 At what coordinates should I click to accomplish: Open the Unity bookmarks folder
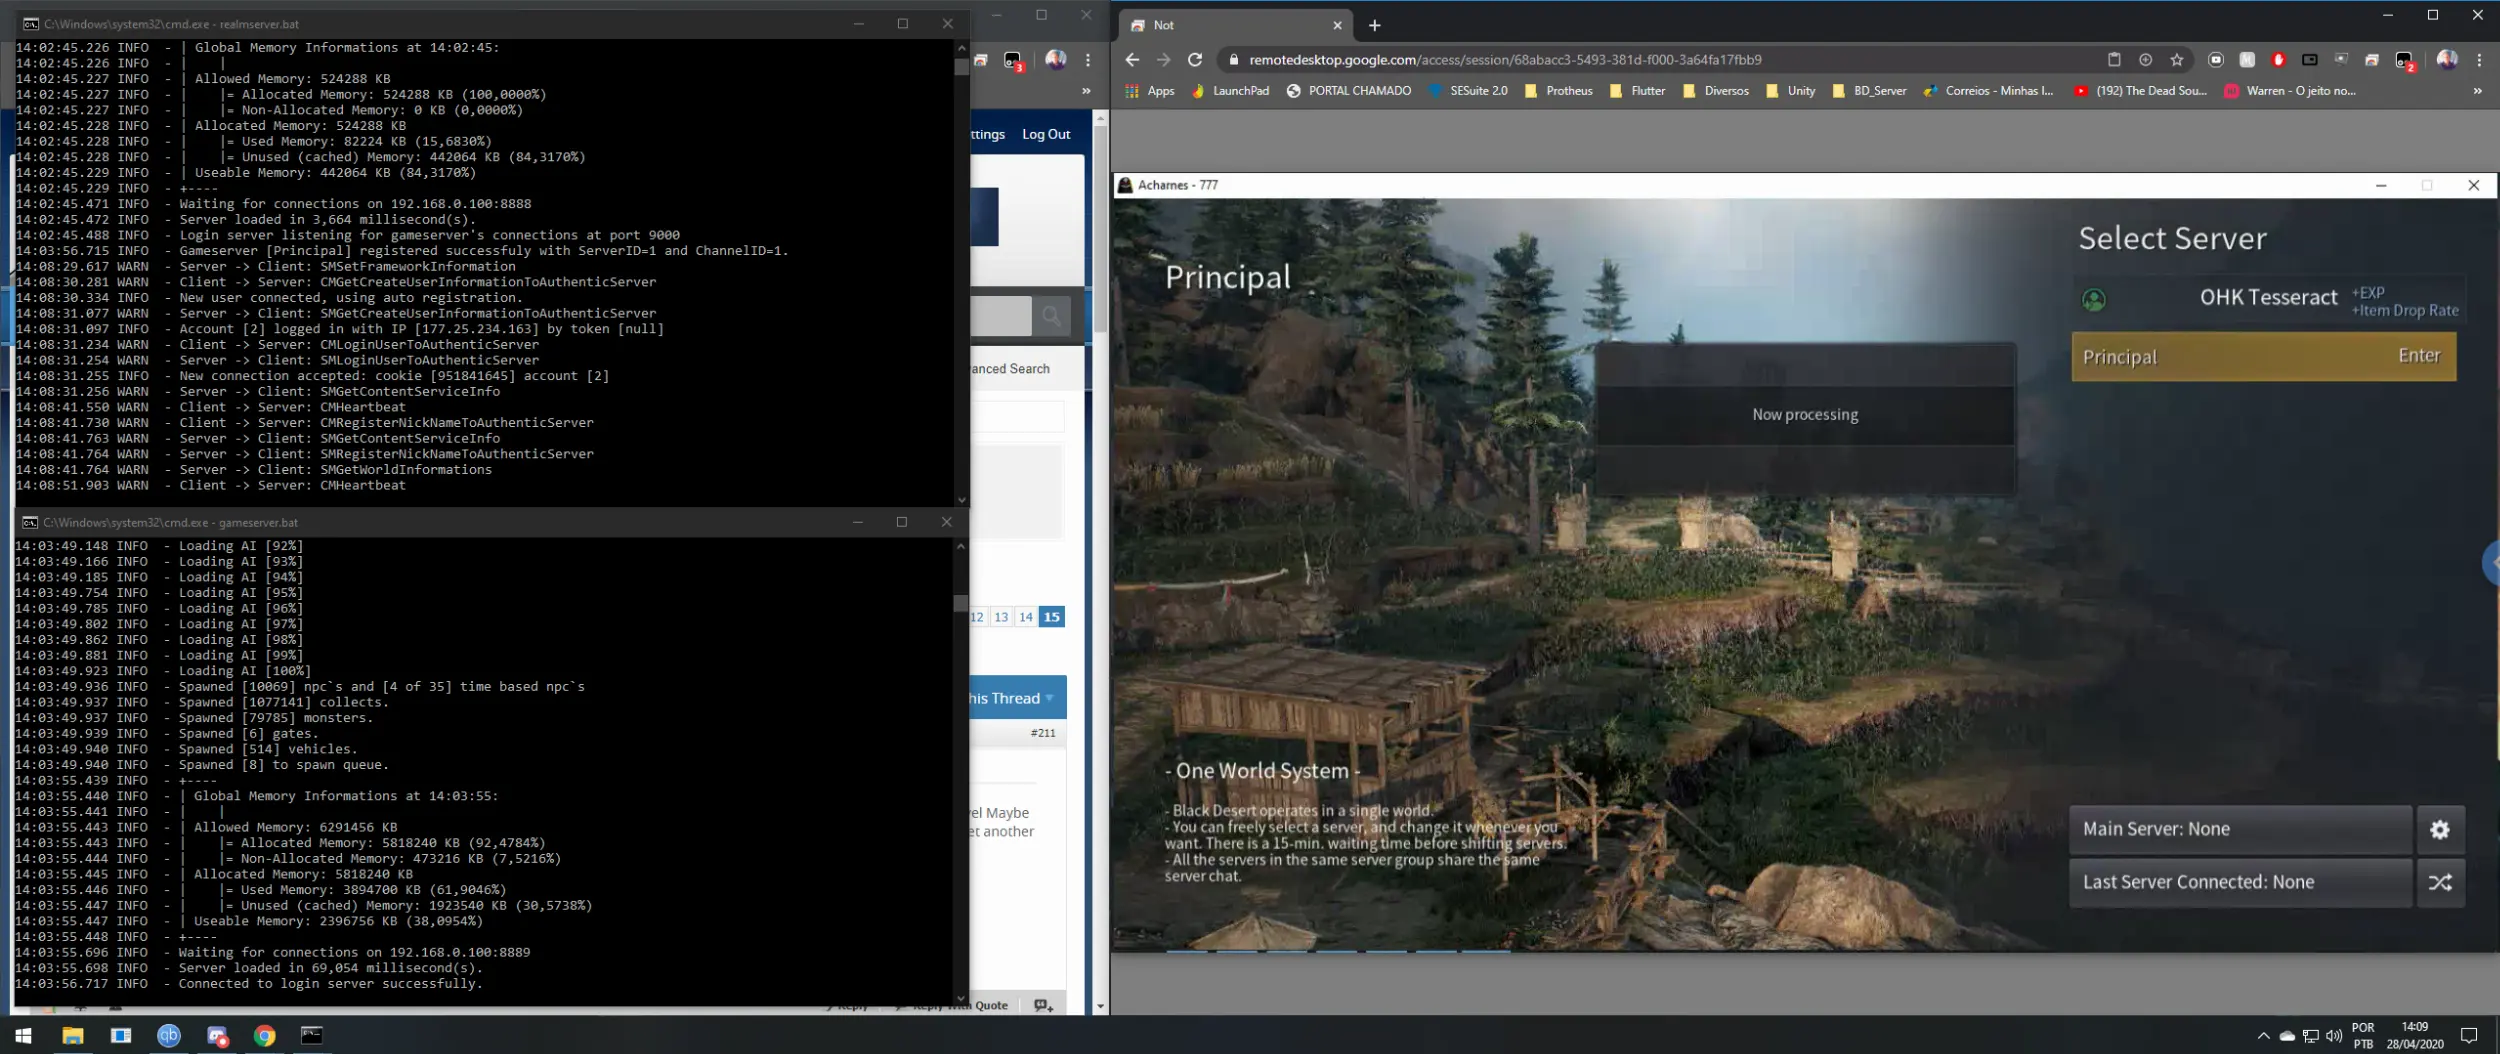click(1790, 91)
